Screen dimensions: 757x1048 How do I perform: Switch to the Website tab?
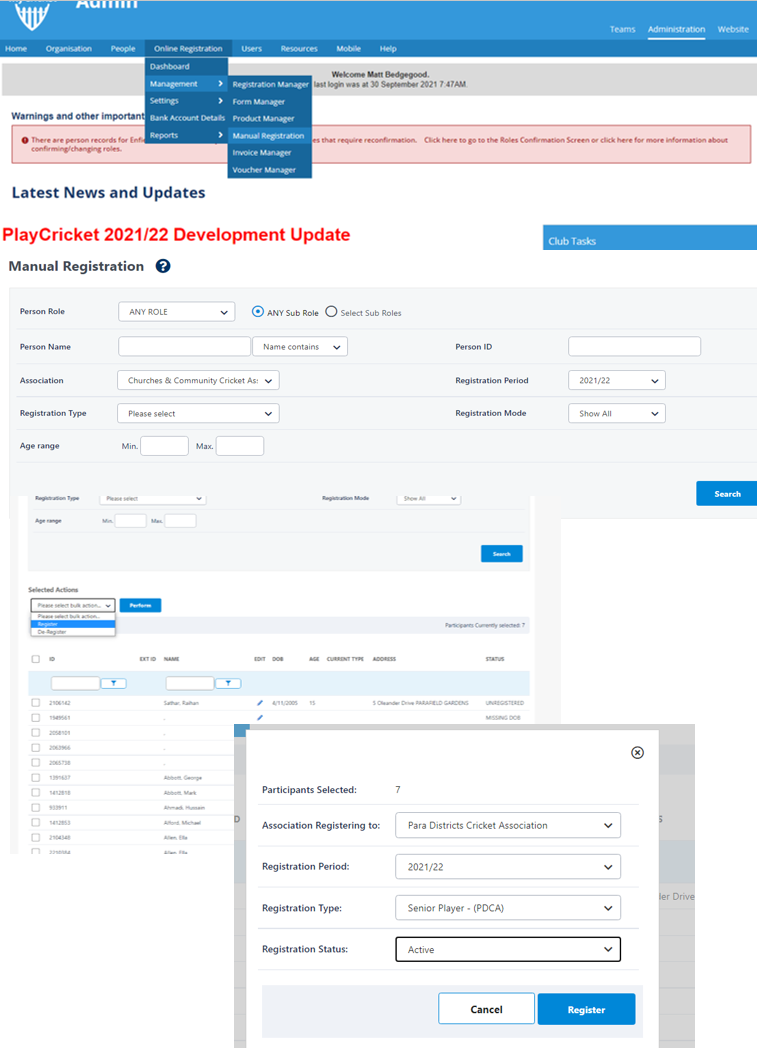pos(733,29)
